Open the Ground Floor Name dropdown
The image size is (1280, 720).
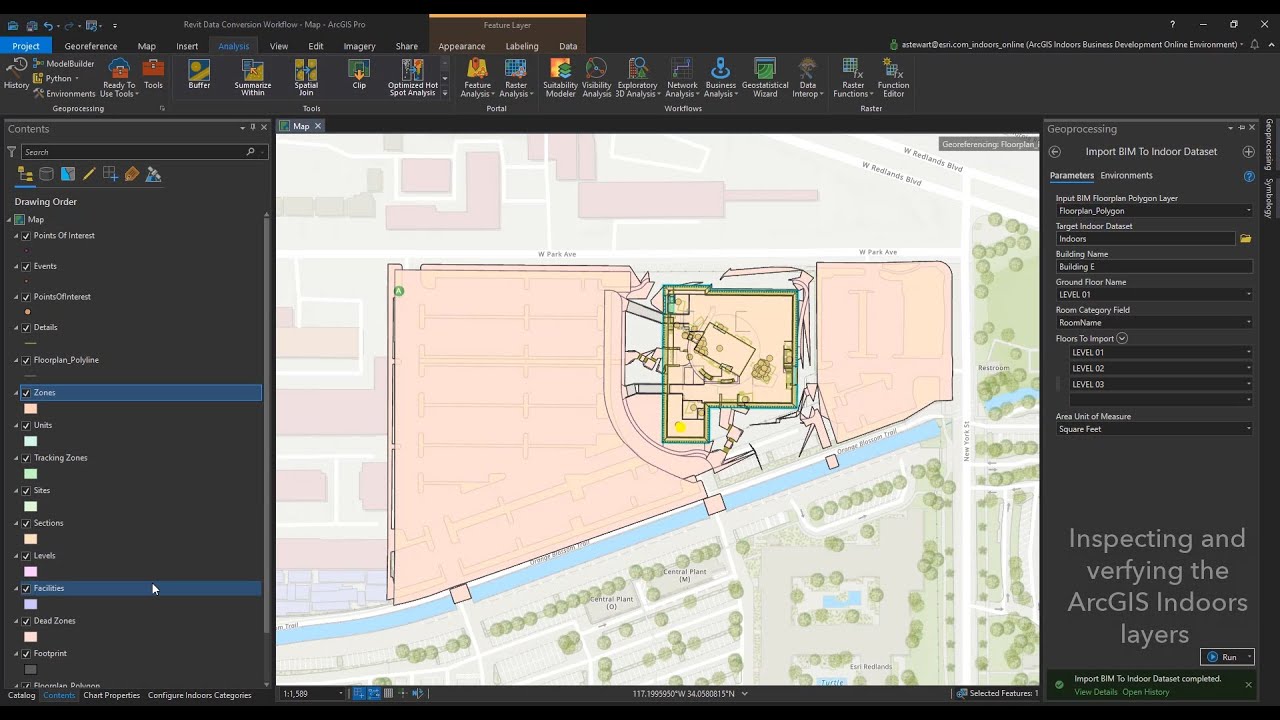tap(1248, 295)
